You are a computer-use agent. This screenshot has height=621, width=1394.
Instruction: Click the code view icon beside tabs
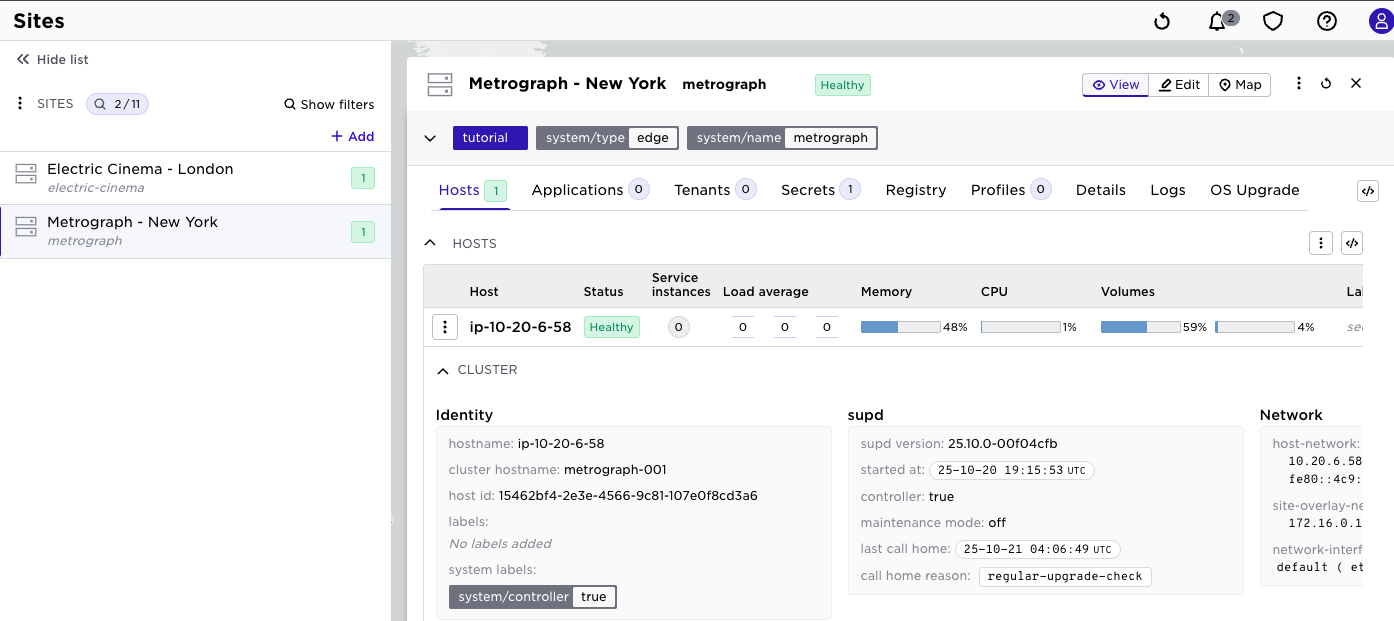(x=1367, y=191)
